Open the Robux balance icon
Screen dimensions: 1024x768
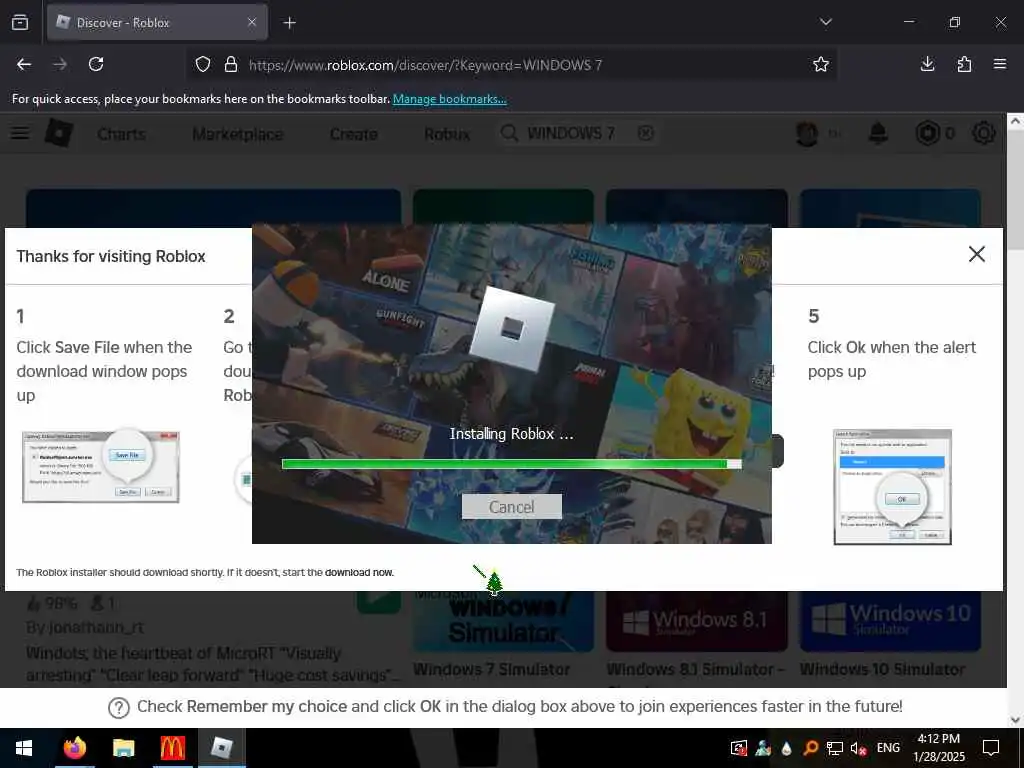[x=927, y=133]
